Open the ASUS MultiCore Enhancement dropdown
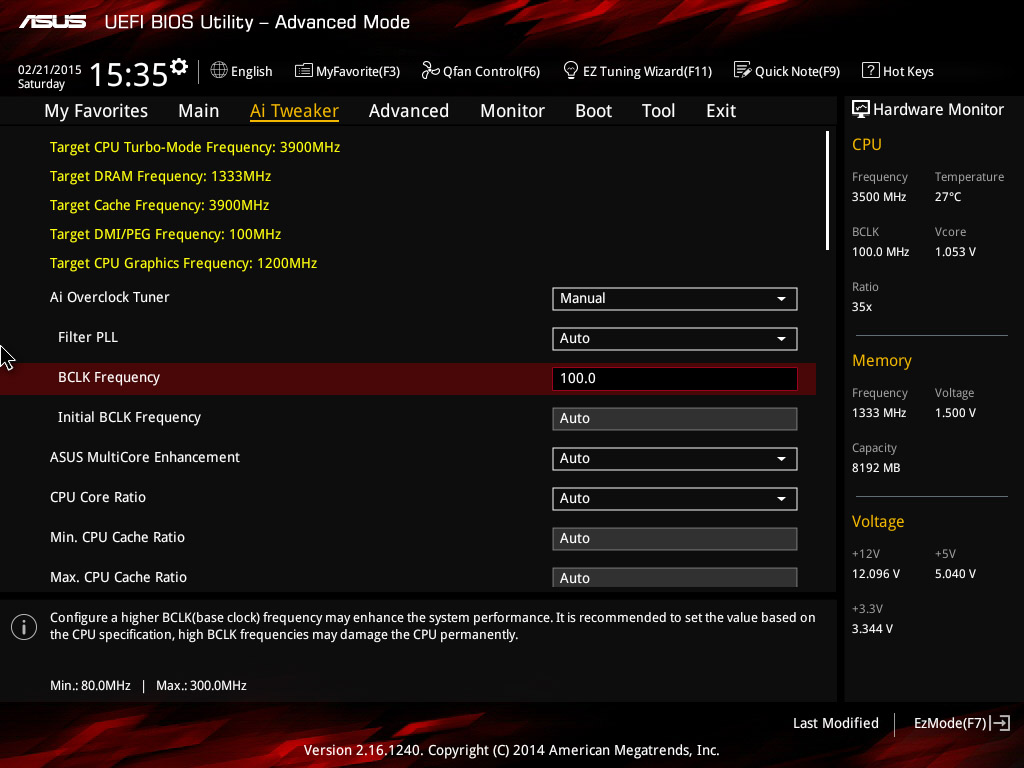Viewport: 1024px width, 768px height. point(675,458)
